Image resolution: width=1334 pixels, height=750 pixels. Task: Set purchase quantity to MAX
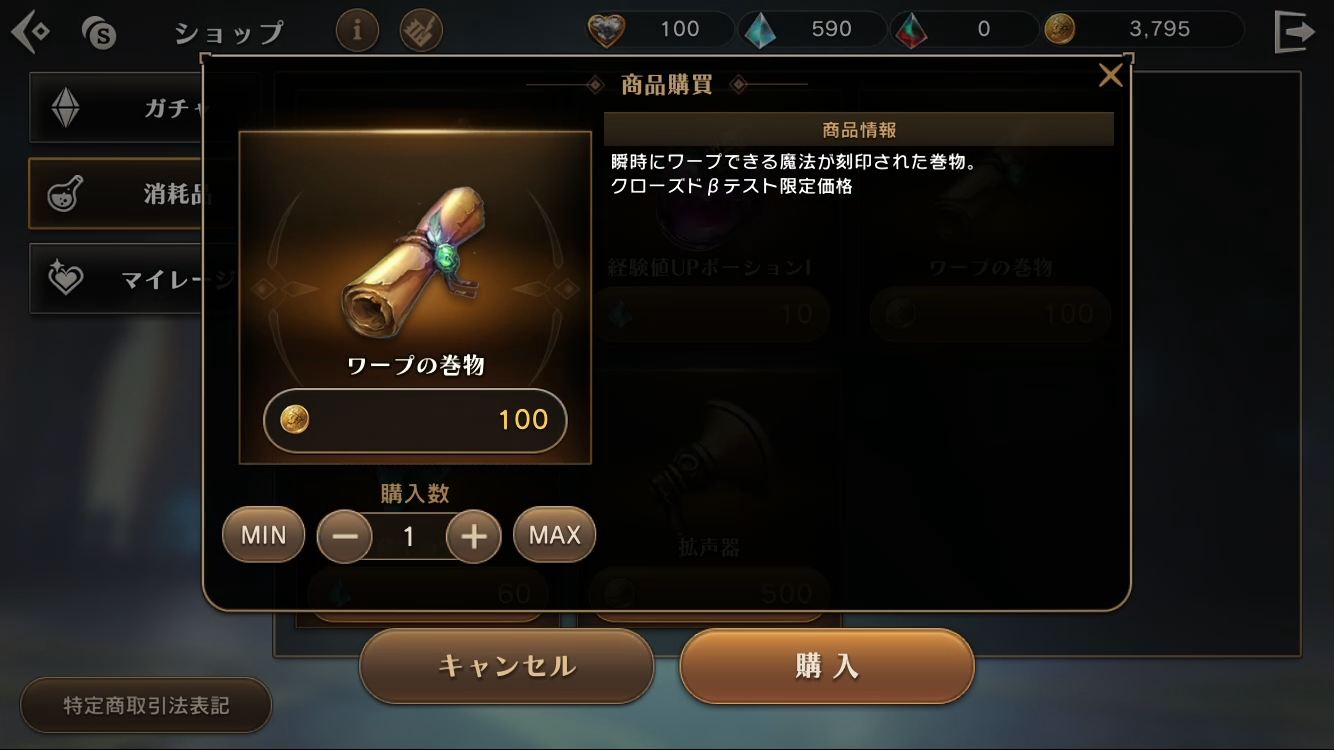(x=554, y=535)
